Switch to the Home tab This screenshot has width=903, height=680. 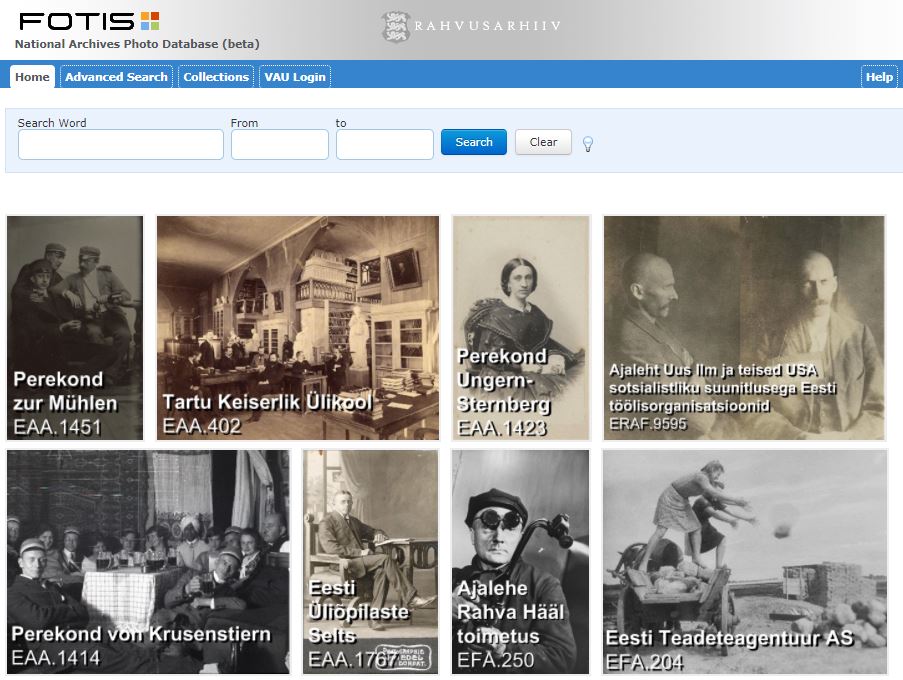pyautogui.click(x=31, y=76)
